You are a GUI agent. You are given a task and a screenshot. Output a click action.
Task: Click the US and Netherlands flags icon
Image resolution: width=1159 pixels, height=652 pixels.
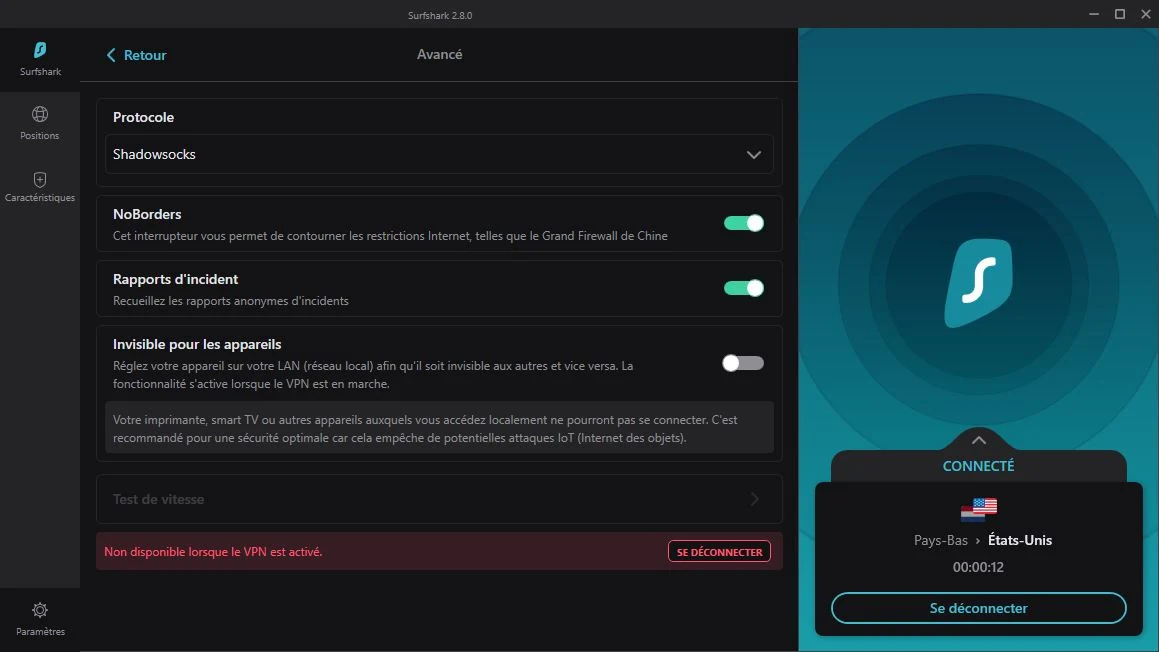tap(979, 509)
